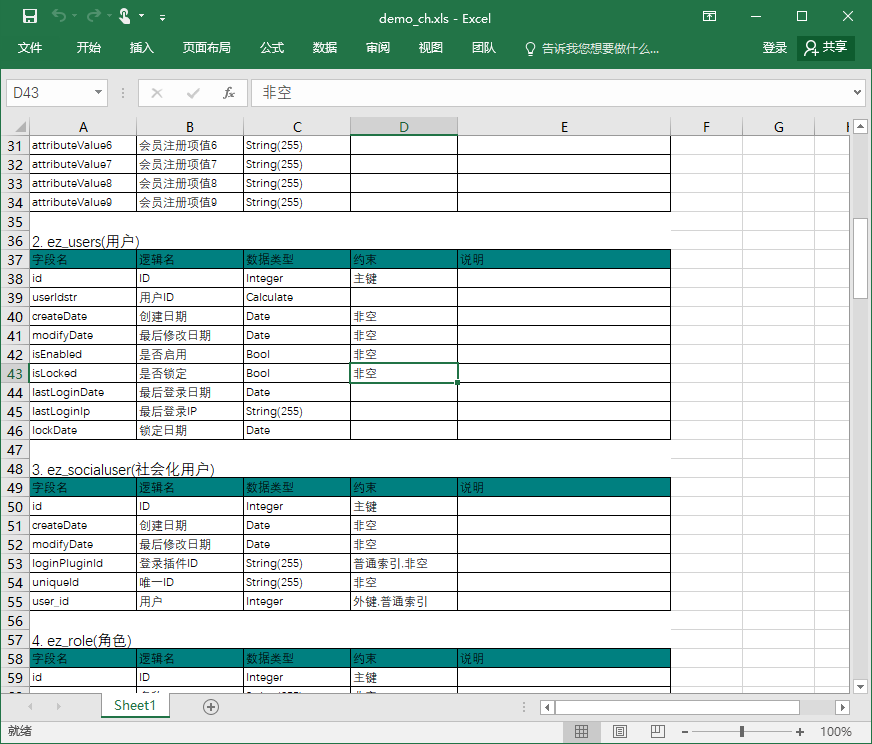
Task: Select cell Calculate in row 39
Action: [x=297, y=297]
